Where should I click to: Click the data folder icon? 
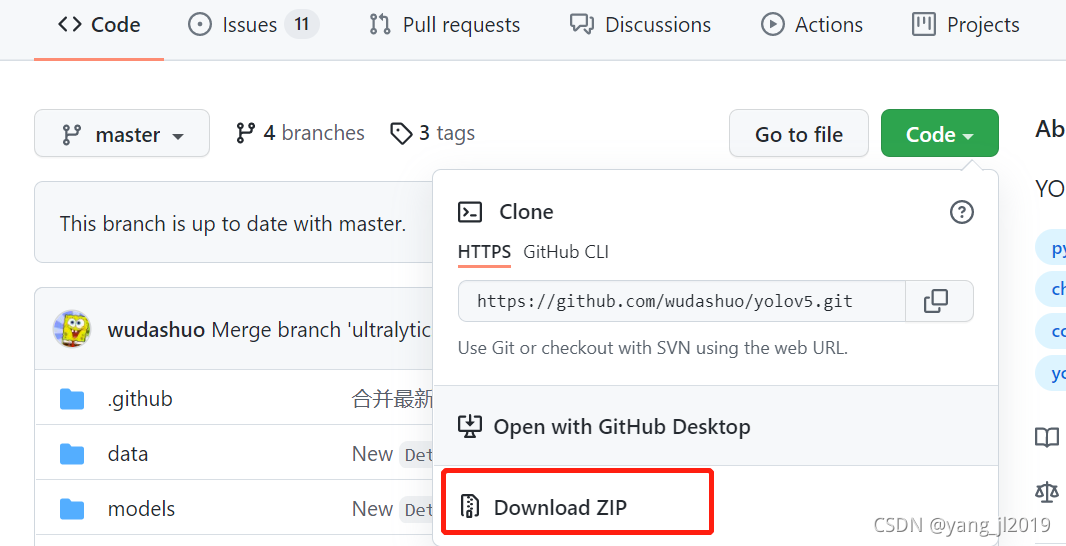click(x=72, y=454)
